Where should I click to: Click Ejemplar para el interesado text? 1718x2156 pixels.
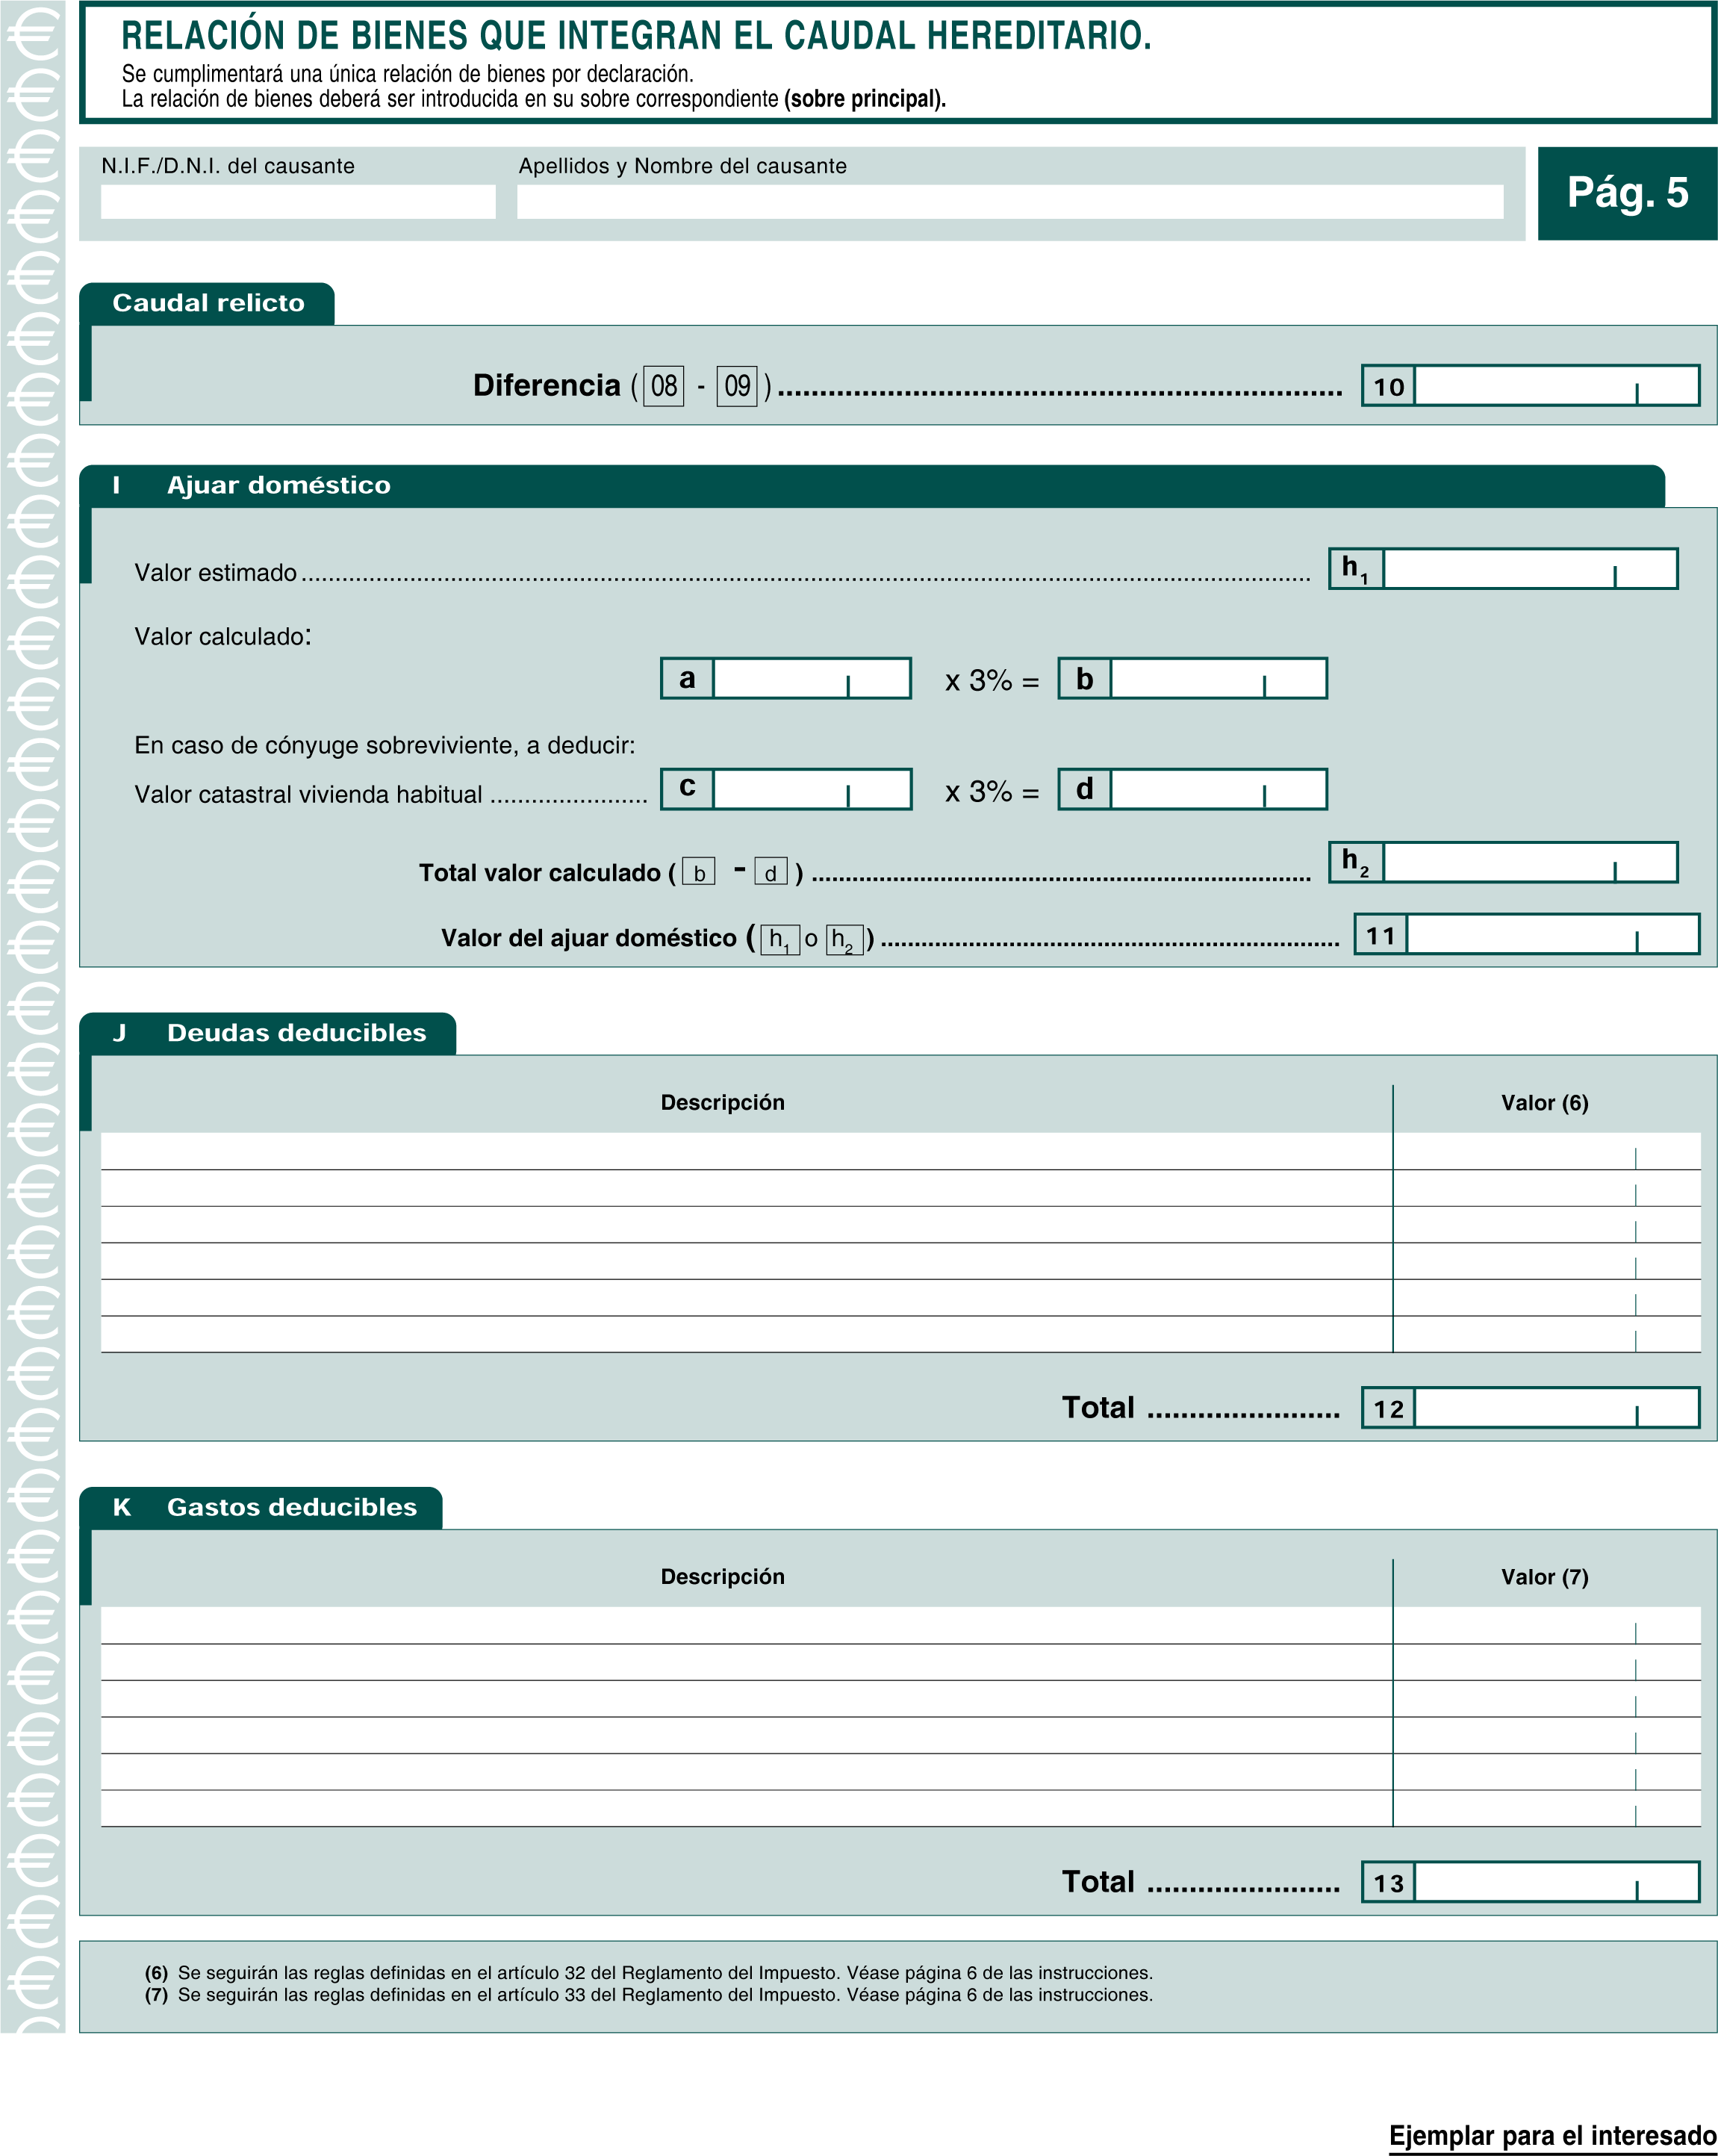pyautogui.click(x=1552, y=2136)
